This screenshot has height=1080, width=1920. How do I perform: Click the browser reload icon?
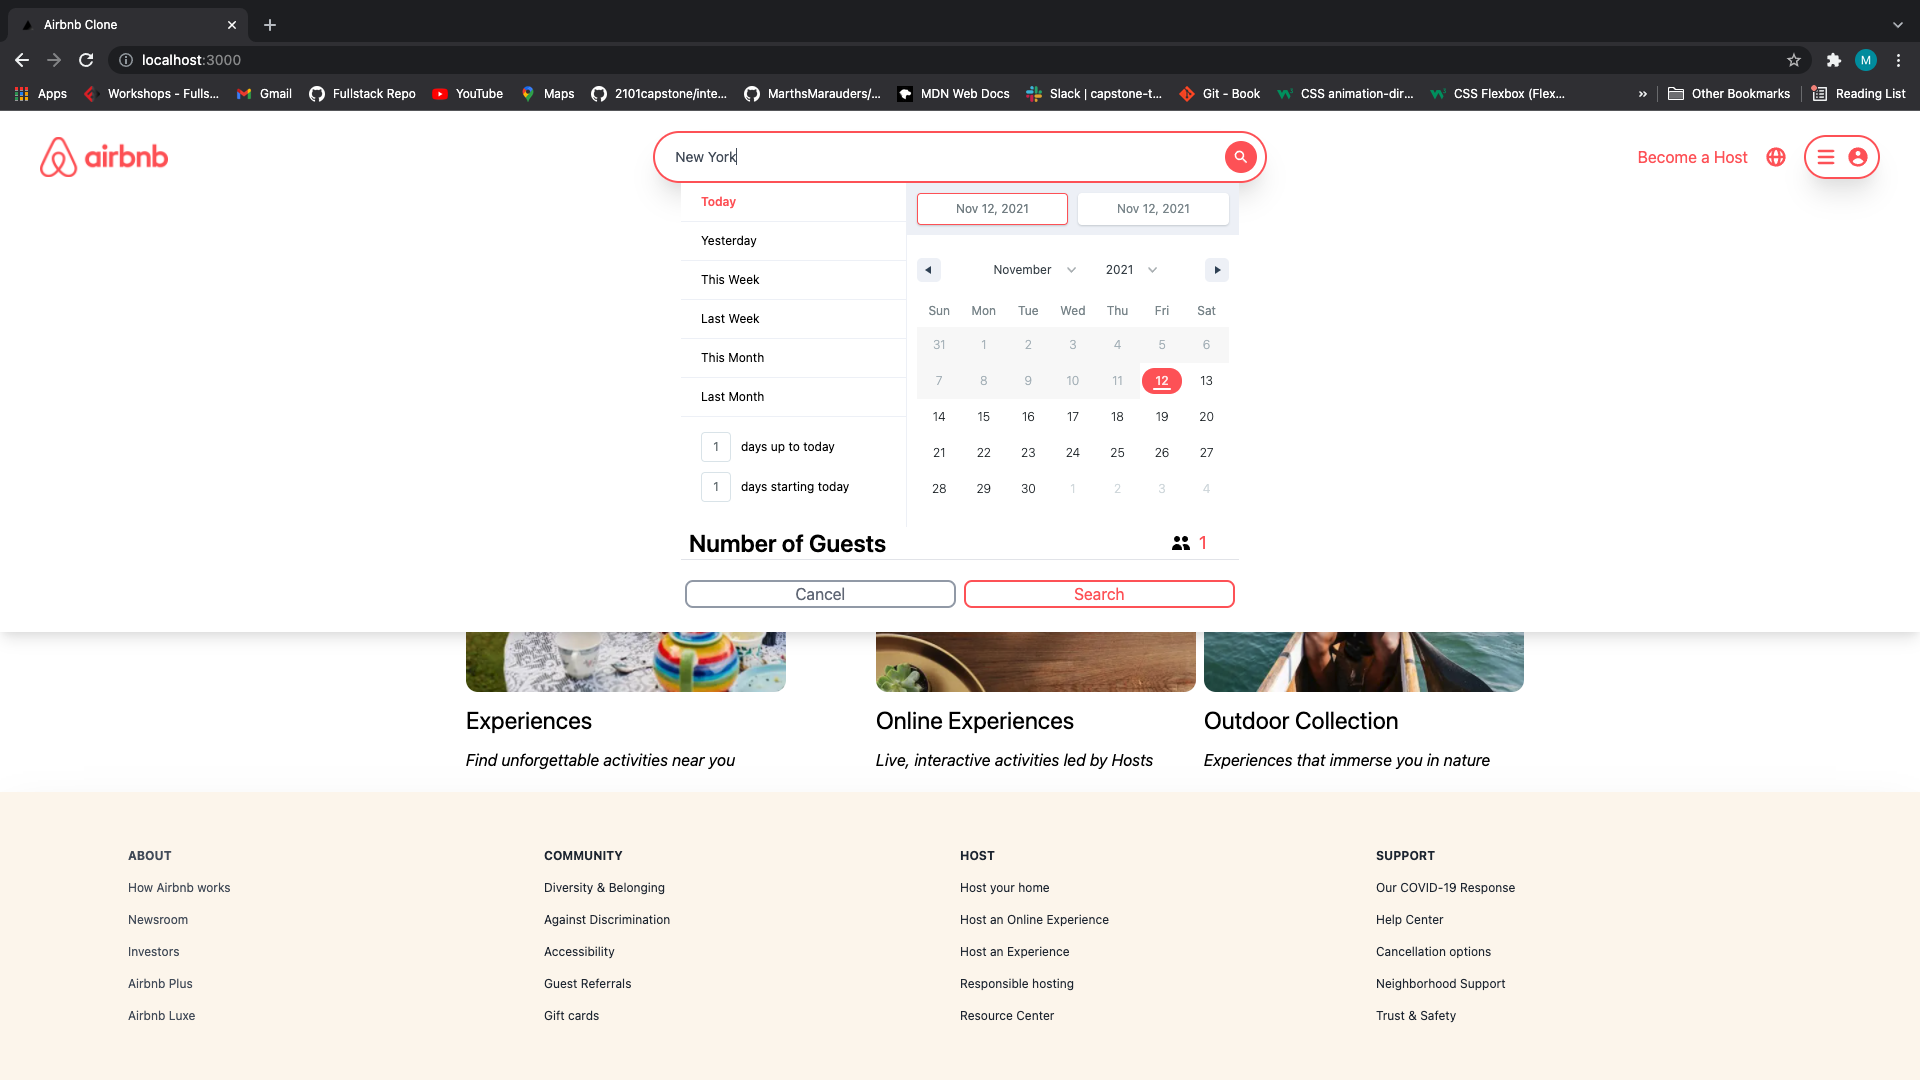(x=86, y=60)
